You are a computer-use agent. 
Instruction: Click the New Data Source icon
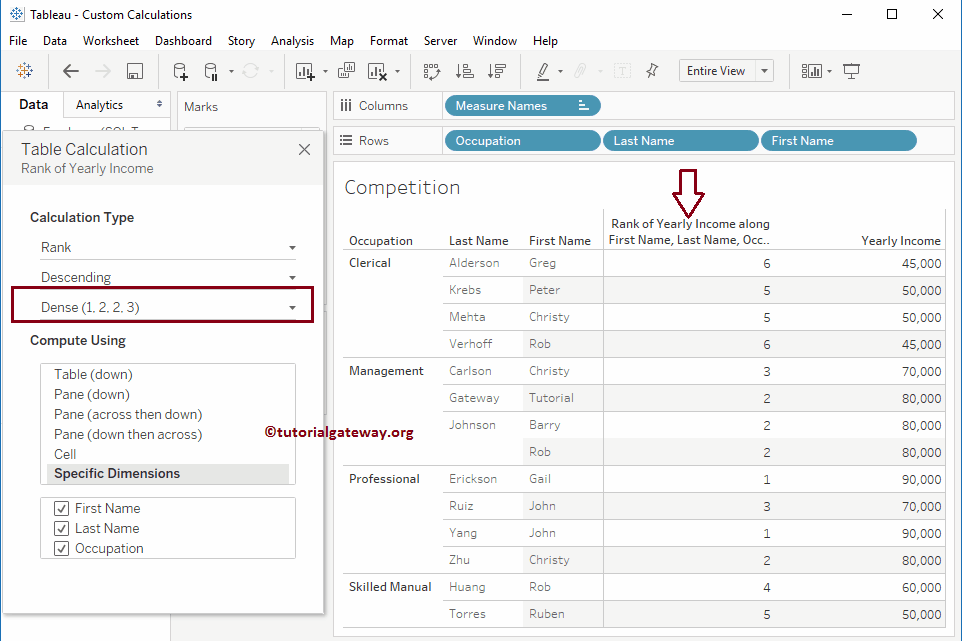180,71
